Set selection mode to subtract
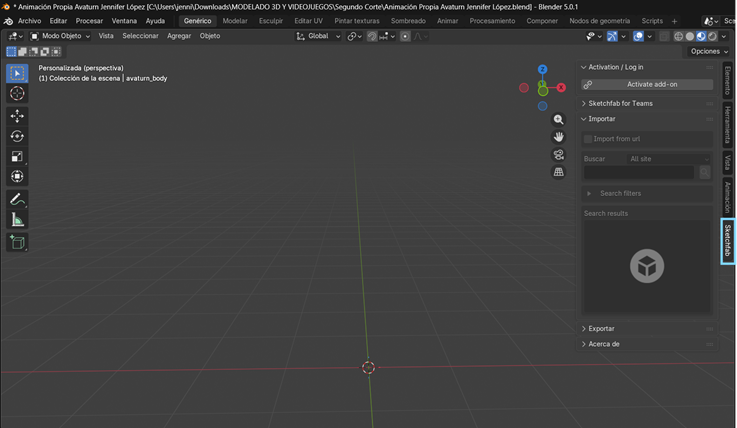Screen dimensions: 737x428 [34, 52]
